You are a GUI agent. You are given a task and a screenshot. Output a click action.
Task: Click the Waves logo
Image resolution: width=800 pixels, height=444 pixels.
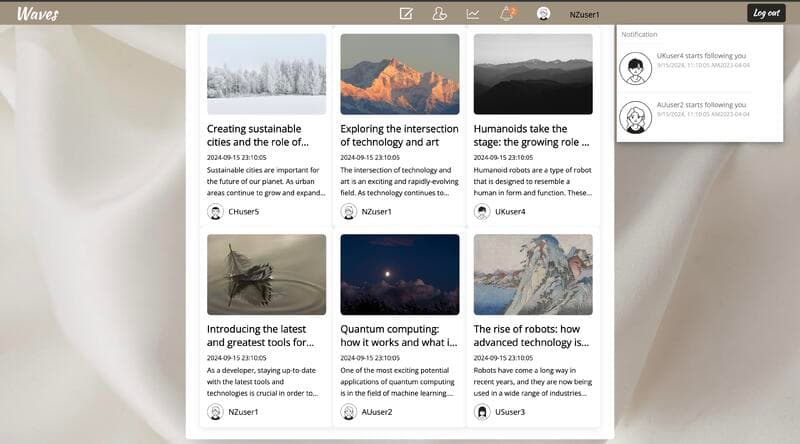pyautogui.click(x=38, y=14)
